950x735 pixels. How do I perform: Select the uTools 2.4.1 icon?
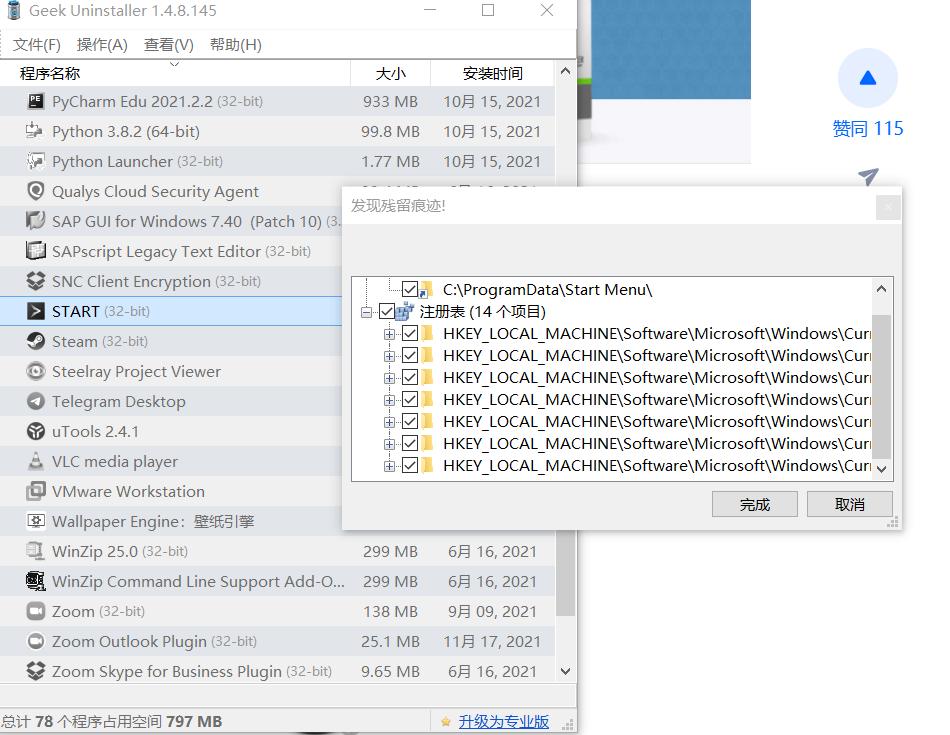pos(34,431)
